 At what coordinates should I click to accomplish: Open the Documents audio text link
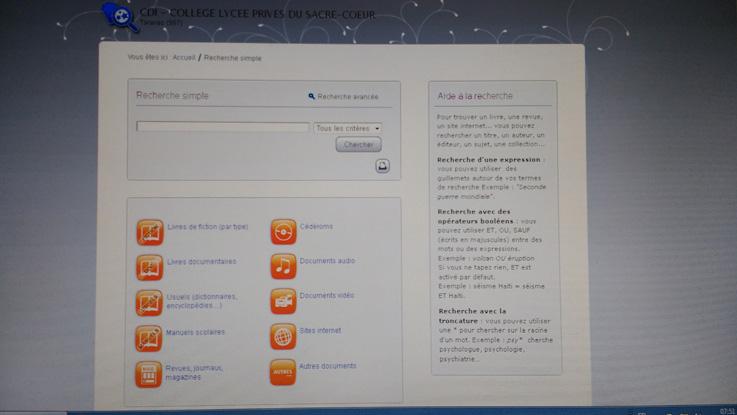tap(327, 261)
